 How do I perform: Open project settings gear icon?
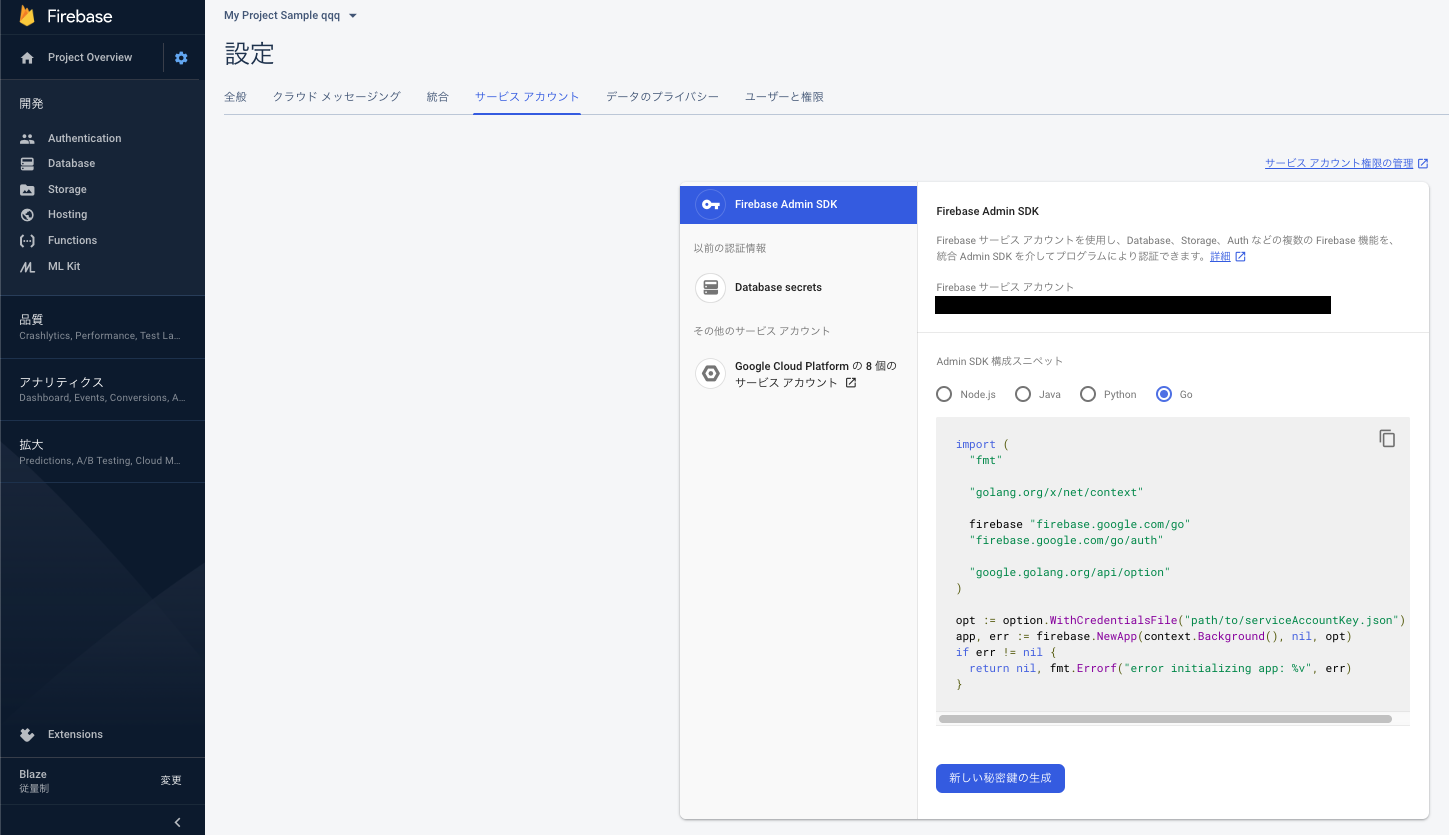(x=181, y=58)
